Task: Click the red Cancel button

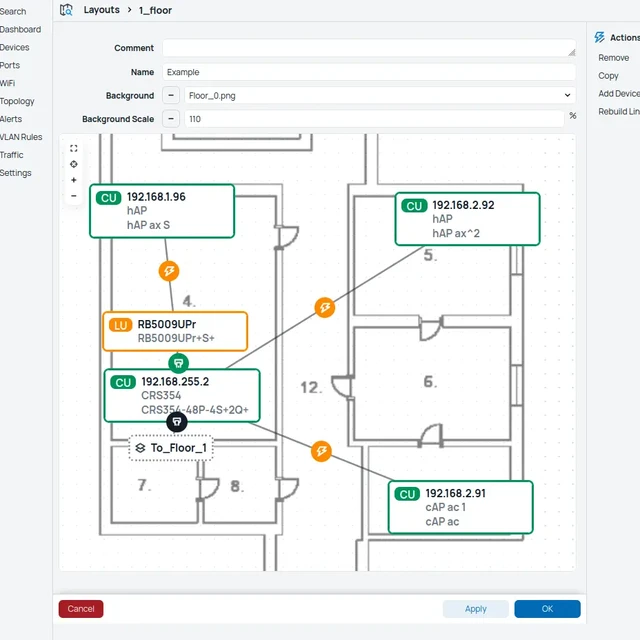Action: coord(81,609)
